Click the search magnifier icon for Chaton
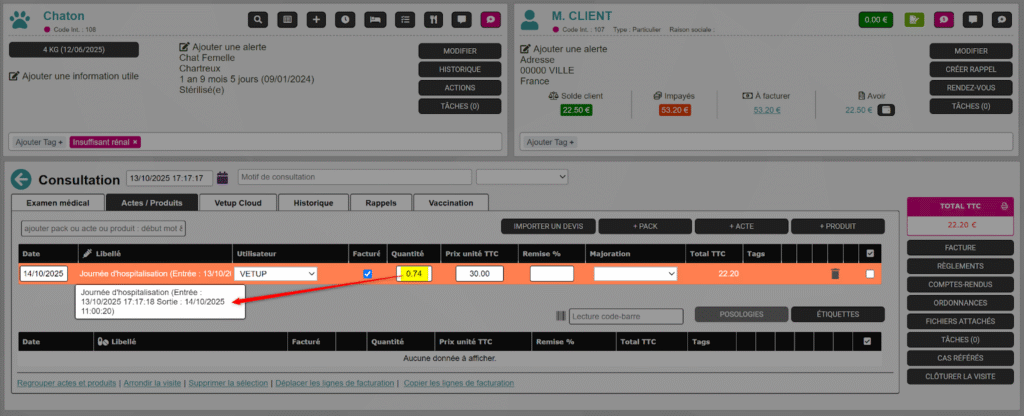The width and height of the screenshot is (1024, 416). [x=258, y=19]
